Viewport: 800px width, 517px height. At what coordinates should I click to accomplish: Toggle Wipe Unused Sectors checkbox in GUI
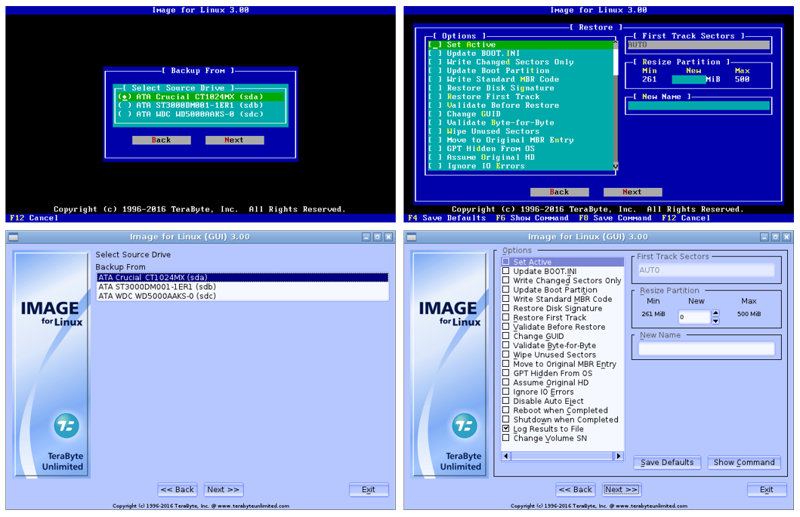click(x=506, y=354)
